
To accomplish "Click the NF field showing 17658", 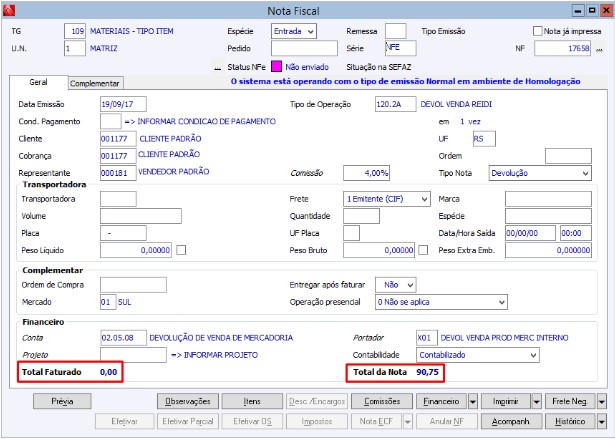I will coord(562,48).
